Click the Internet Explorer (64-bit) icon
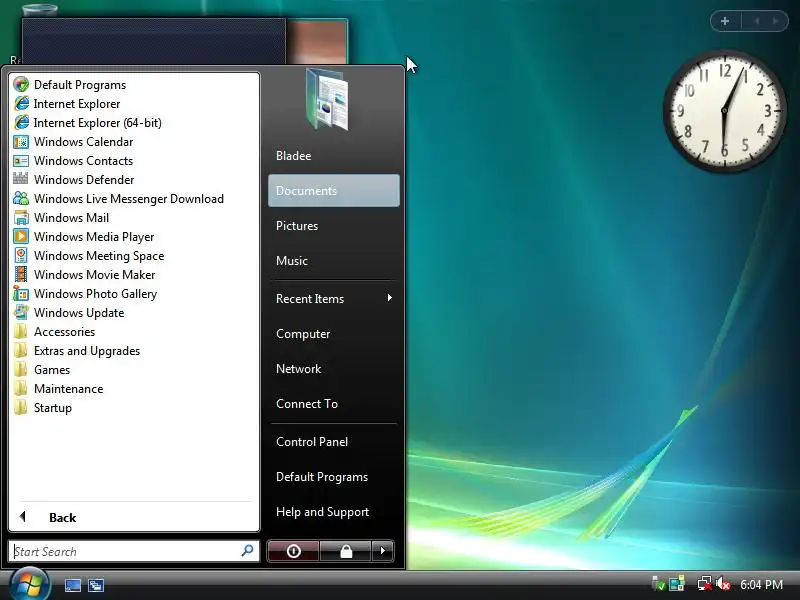Viewport: 800px width, 600px height. click(21, 122)
